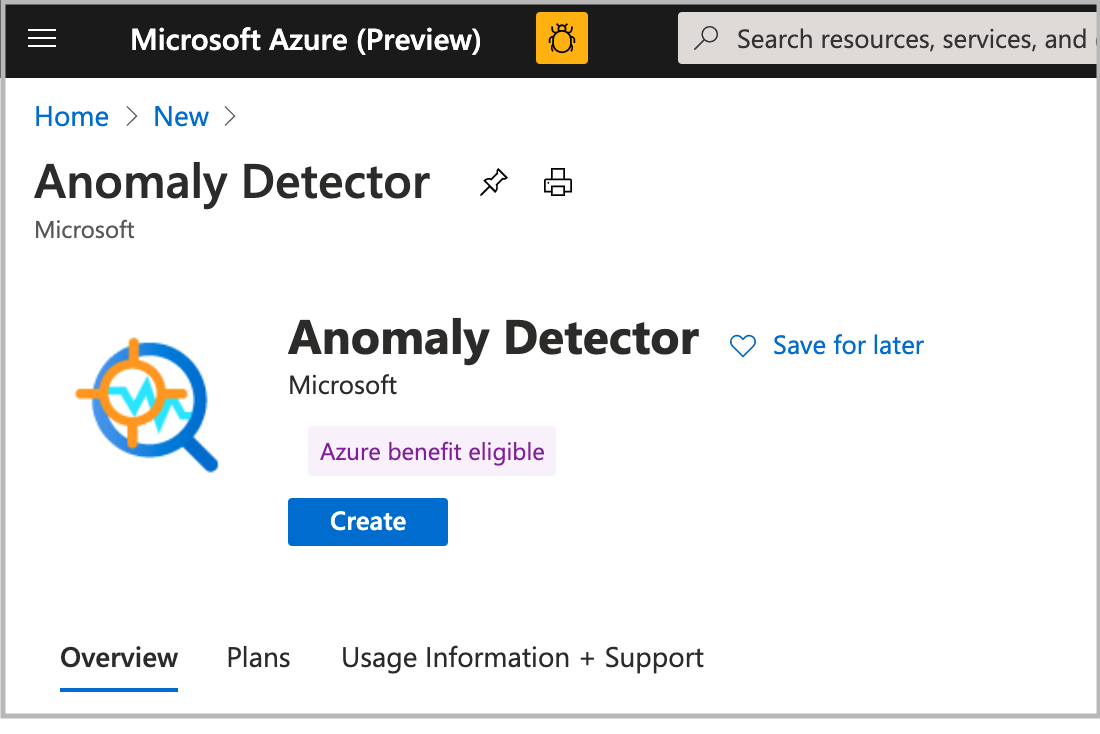This screenshot has height=734, width=1100.
Task: Click the heart icon to favorite
Action: point(742,345)
